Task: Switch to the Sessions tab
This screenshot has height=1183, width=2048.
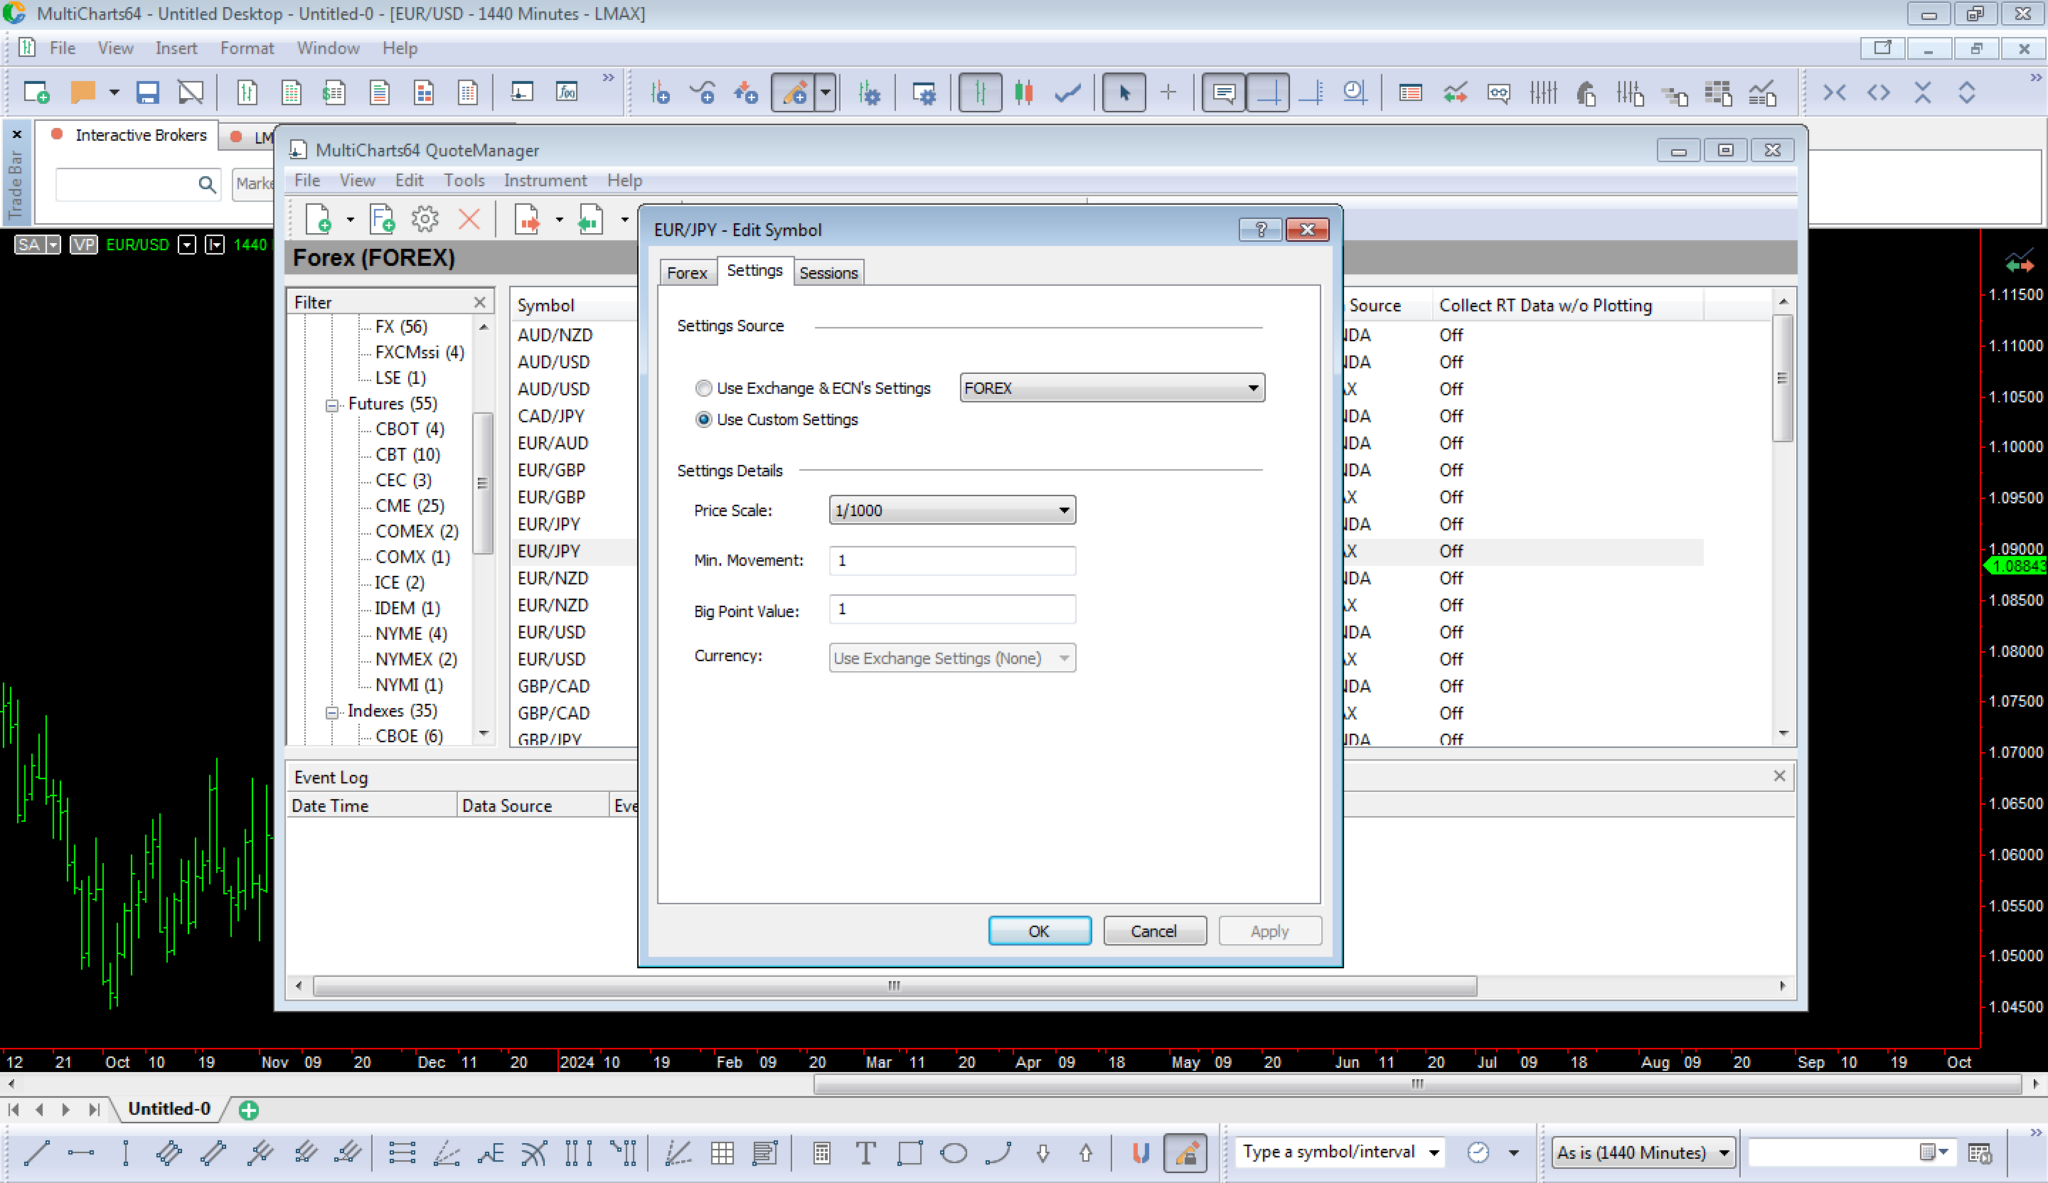Action: coord(828,273)
